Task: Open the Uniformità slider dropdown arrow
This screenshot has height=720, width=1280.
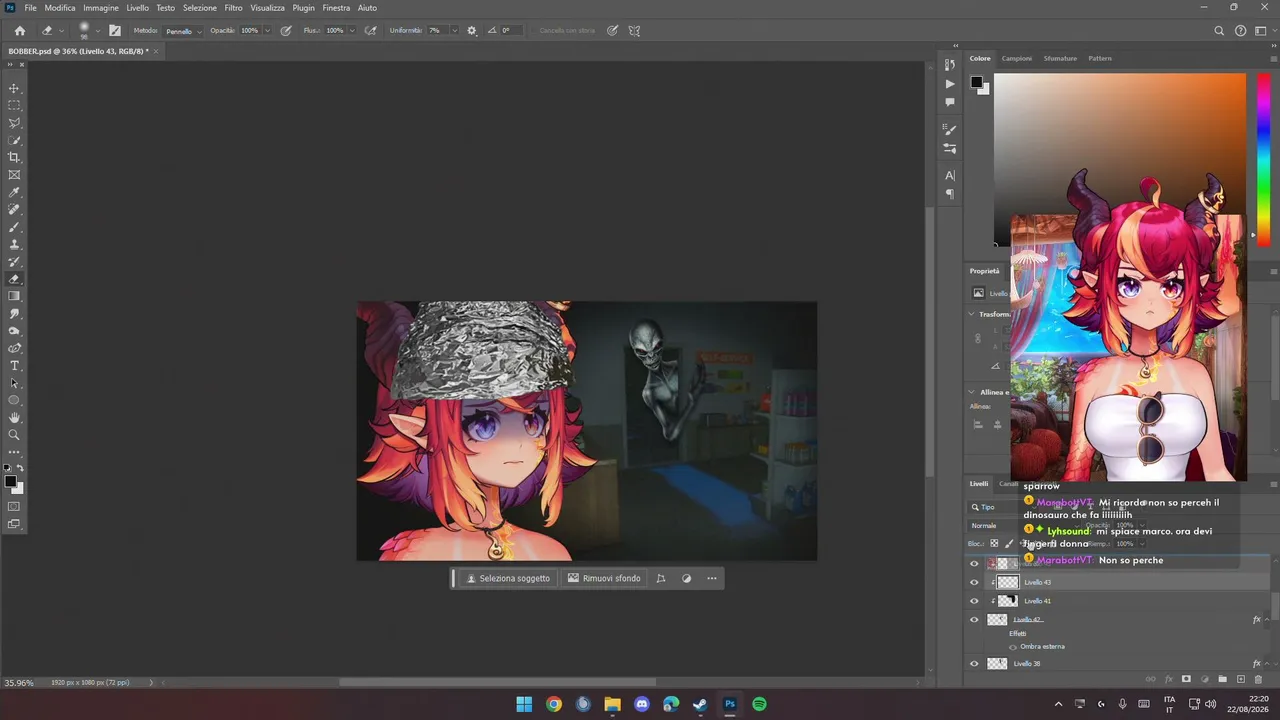Action: 455,31
